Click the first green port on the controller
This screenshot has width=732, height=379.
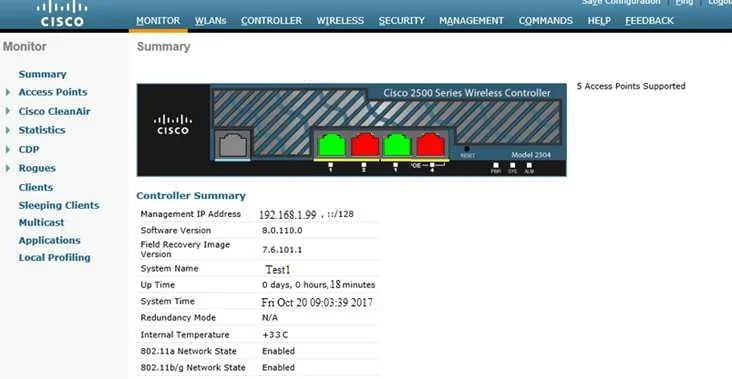click(331, 144)
